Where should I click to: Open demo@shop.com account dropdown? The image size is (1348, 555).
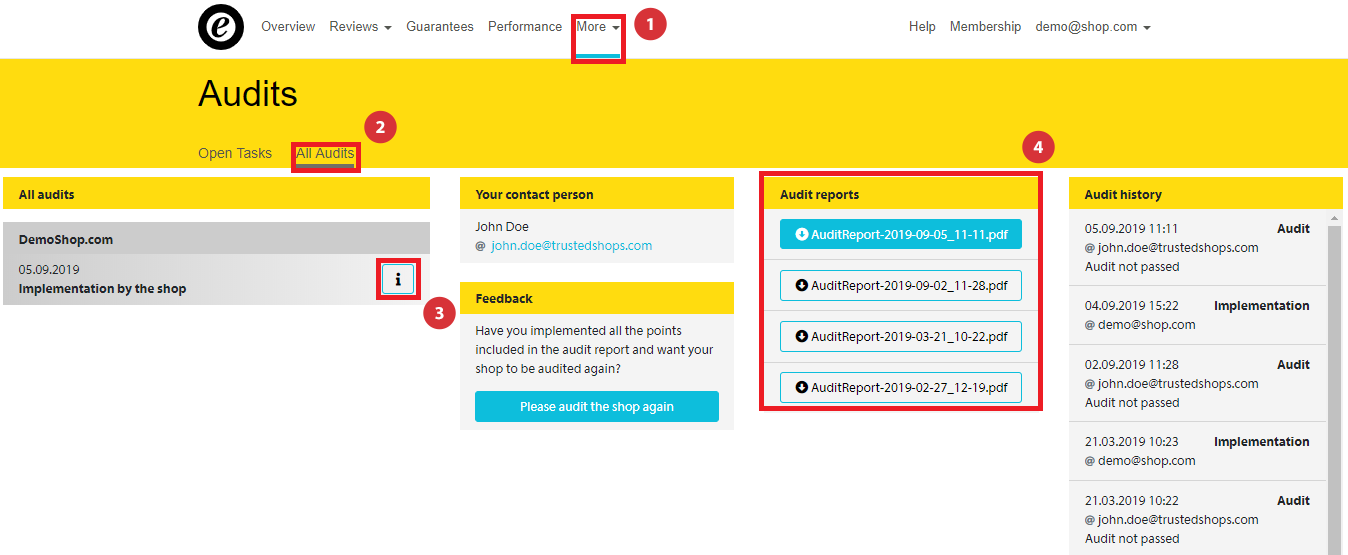(x=1093, y=27)
